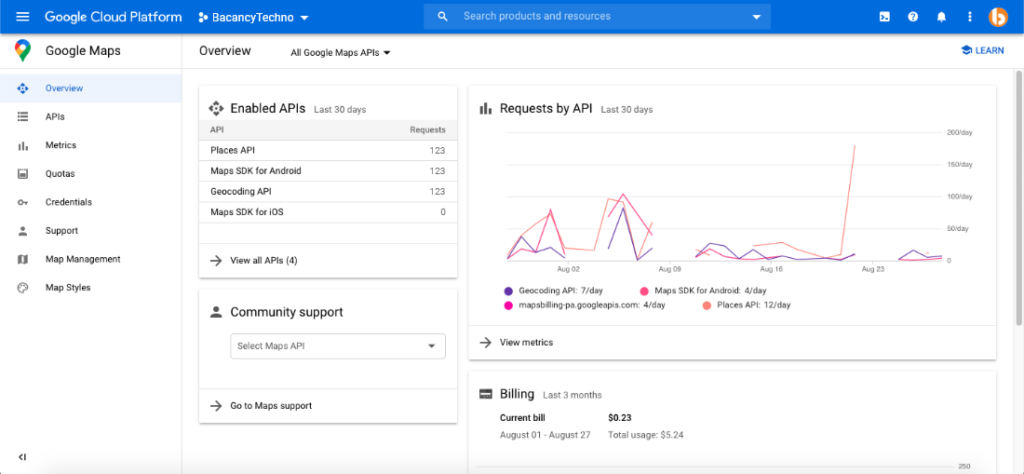Click the API column header

pyautogui.click(x=217, y=130)
